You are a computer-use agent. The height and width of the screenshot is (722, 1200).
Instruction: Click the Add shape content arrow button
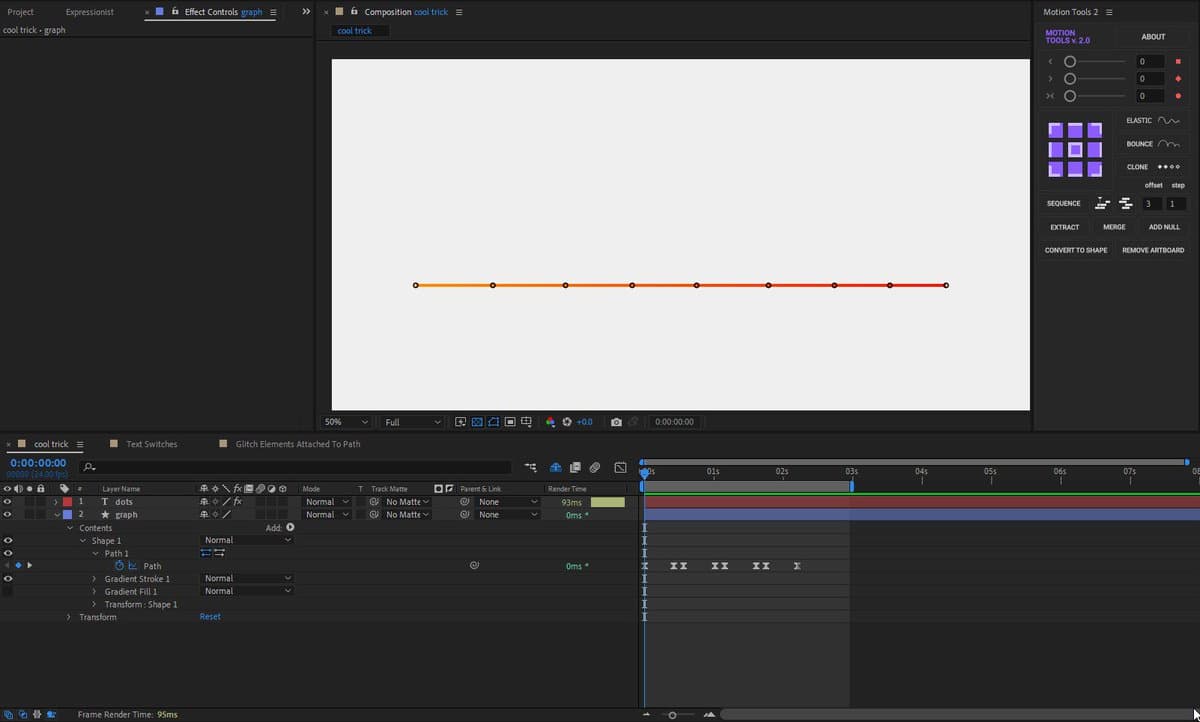pyautogui.click(x=291, y=527)
